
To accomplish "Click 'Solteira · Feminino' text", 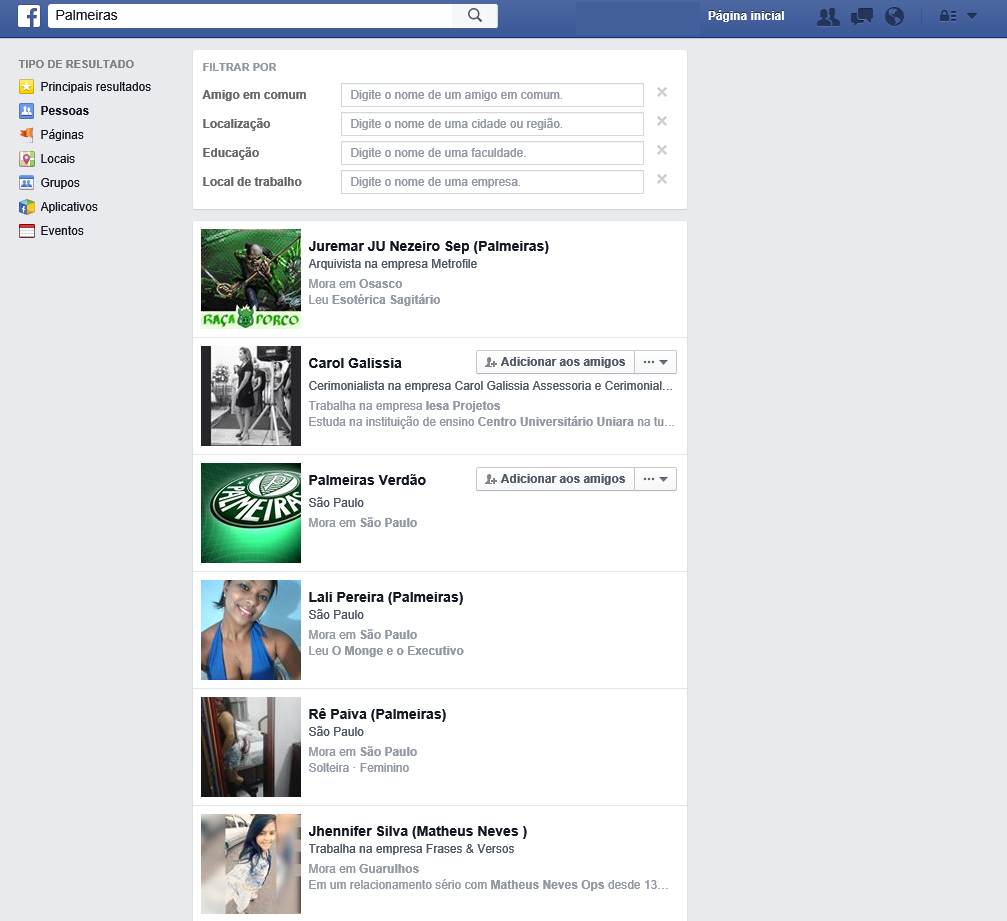I will (x=358, y=768).
